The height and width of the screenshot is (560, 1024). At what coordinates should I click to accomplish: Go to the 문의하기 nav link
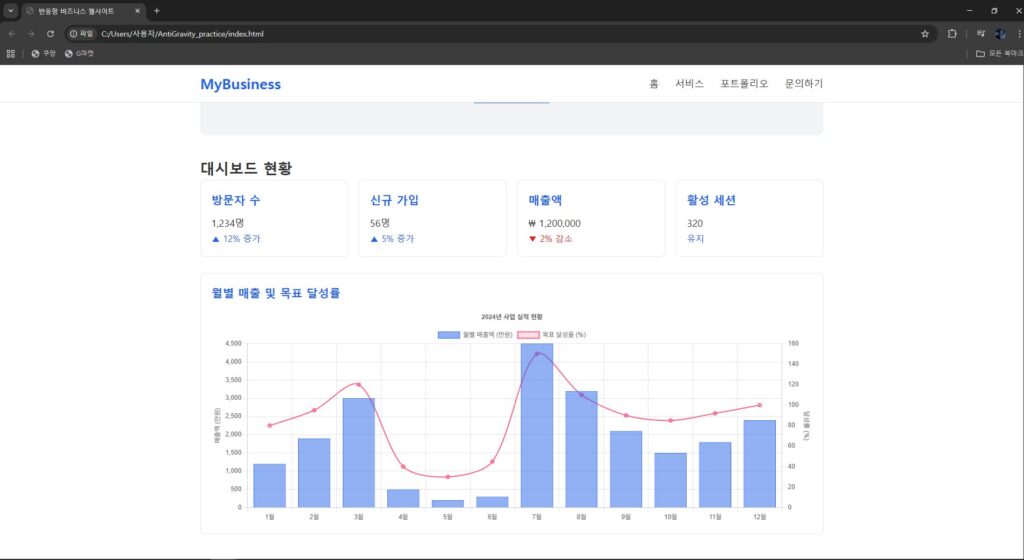[x=804, y=84]
